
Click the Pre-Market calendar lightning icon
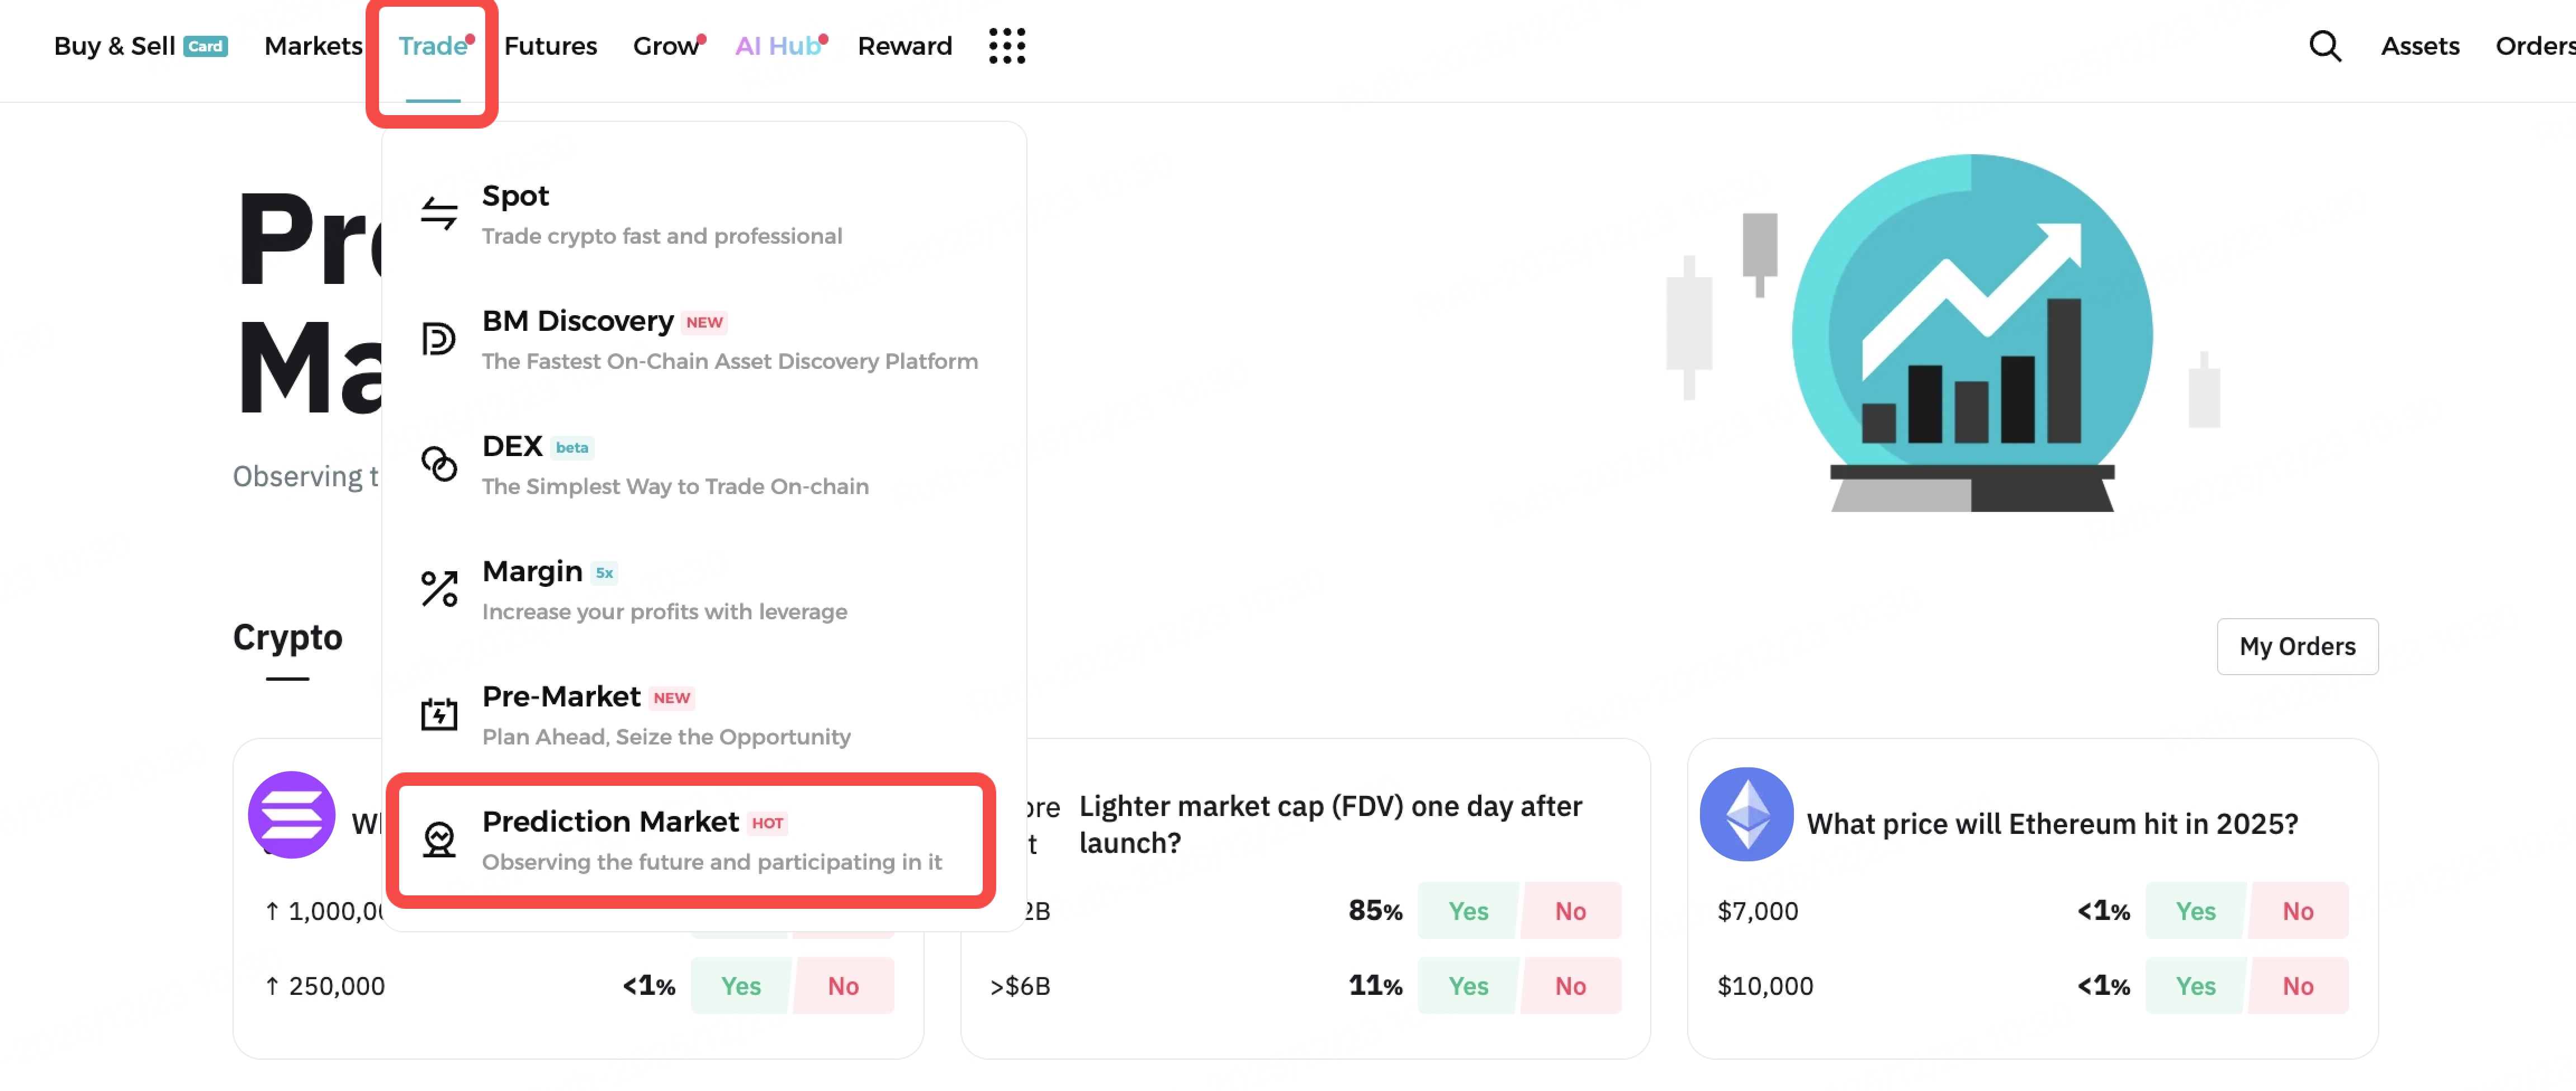(x=439, y=714)
